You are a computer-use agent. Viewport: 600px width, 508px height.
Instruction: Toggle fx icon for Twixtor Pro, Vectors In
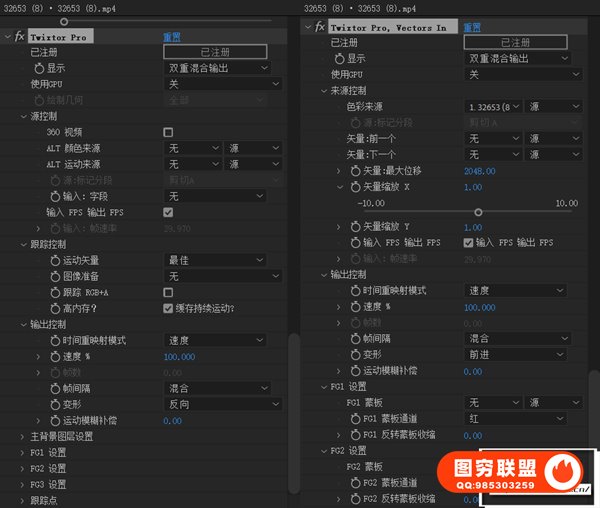(320, 27)
